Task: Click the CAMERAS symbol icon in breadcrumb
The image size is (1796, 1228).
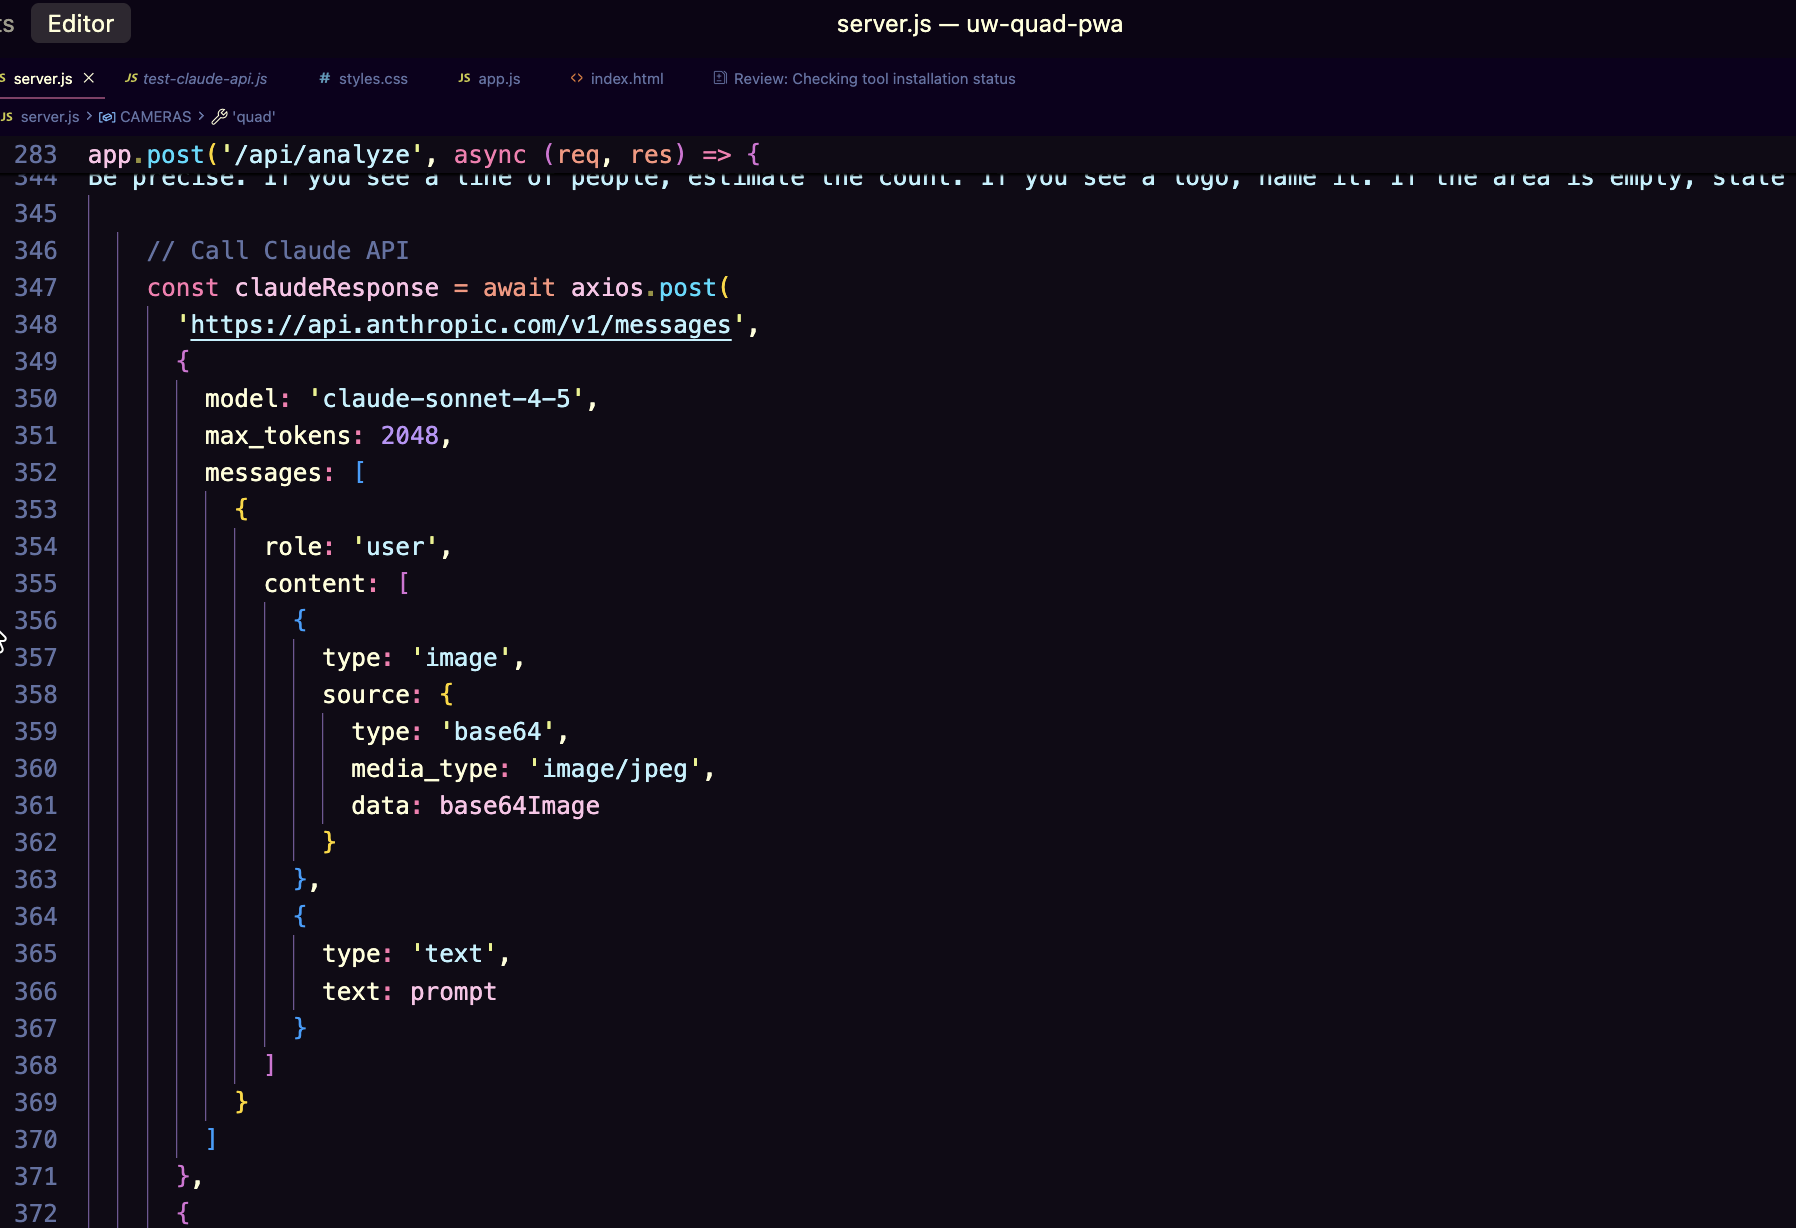Action: pyautogui.click(x=107, y=117)
